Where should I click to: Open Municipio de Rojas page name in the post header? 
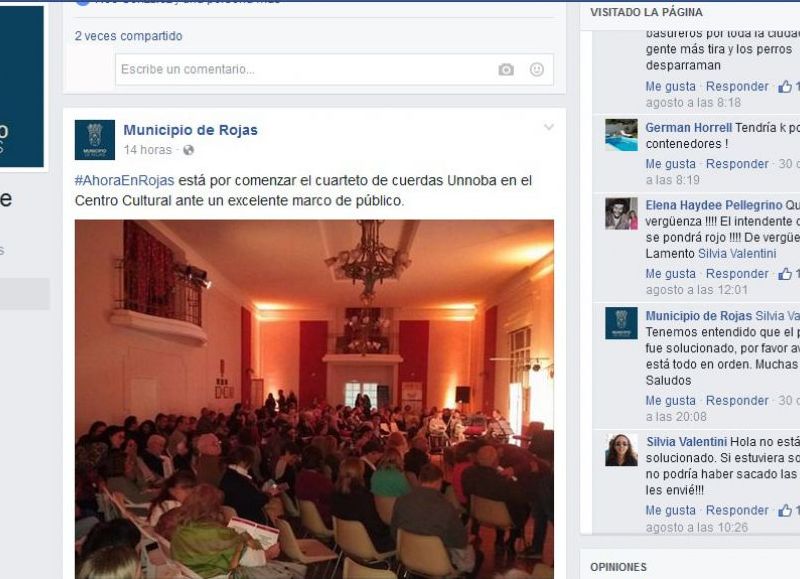click(x=190, y=130)
